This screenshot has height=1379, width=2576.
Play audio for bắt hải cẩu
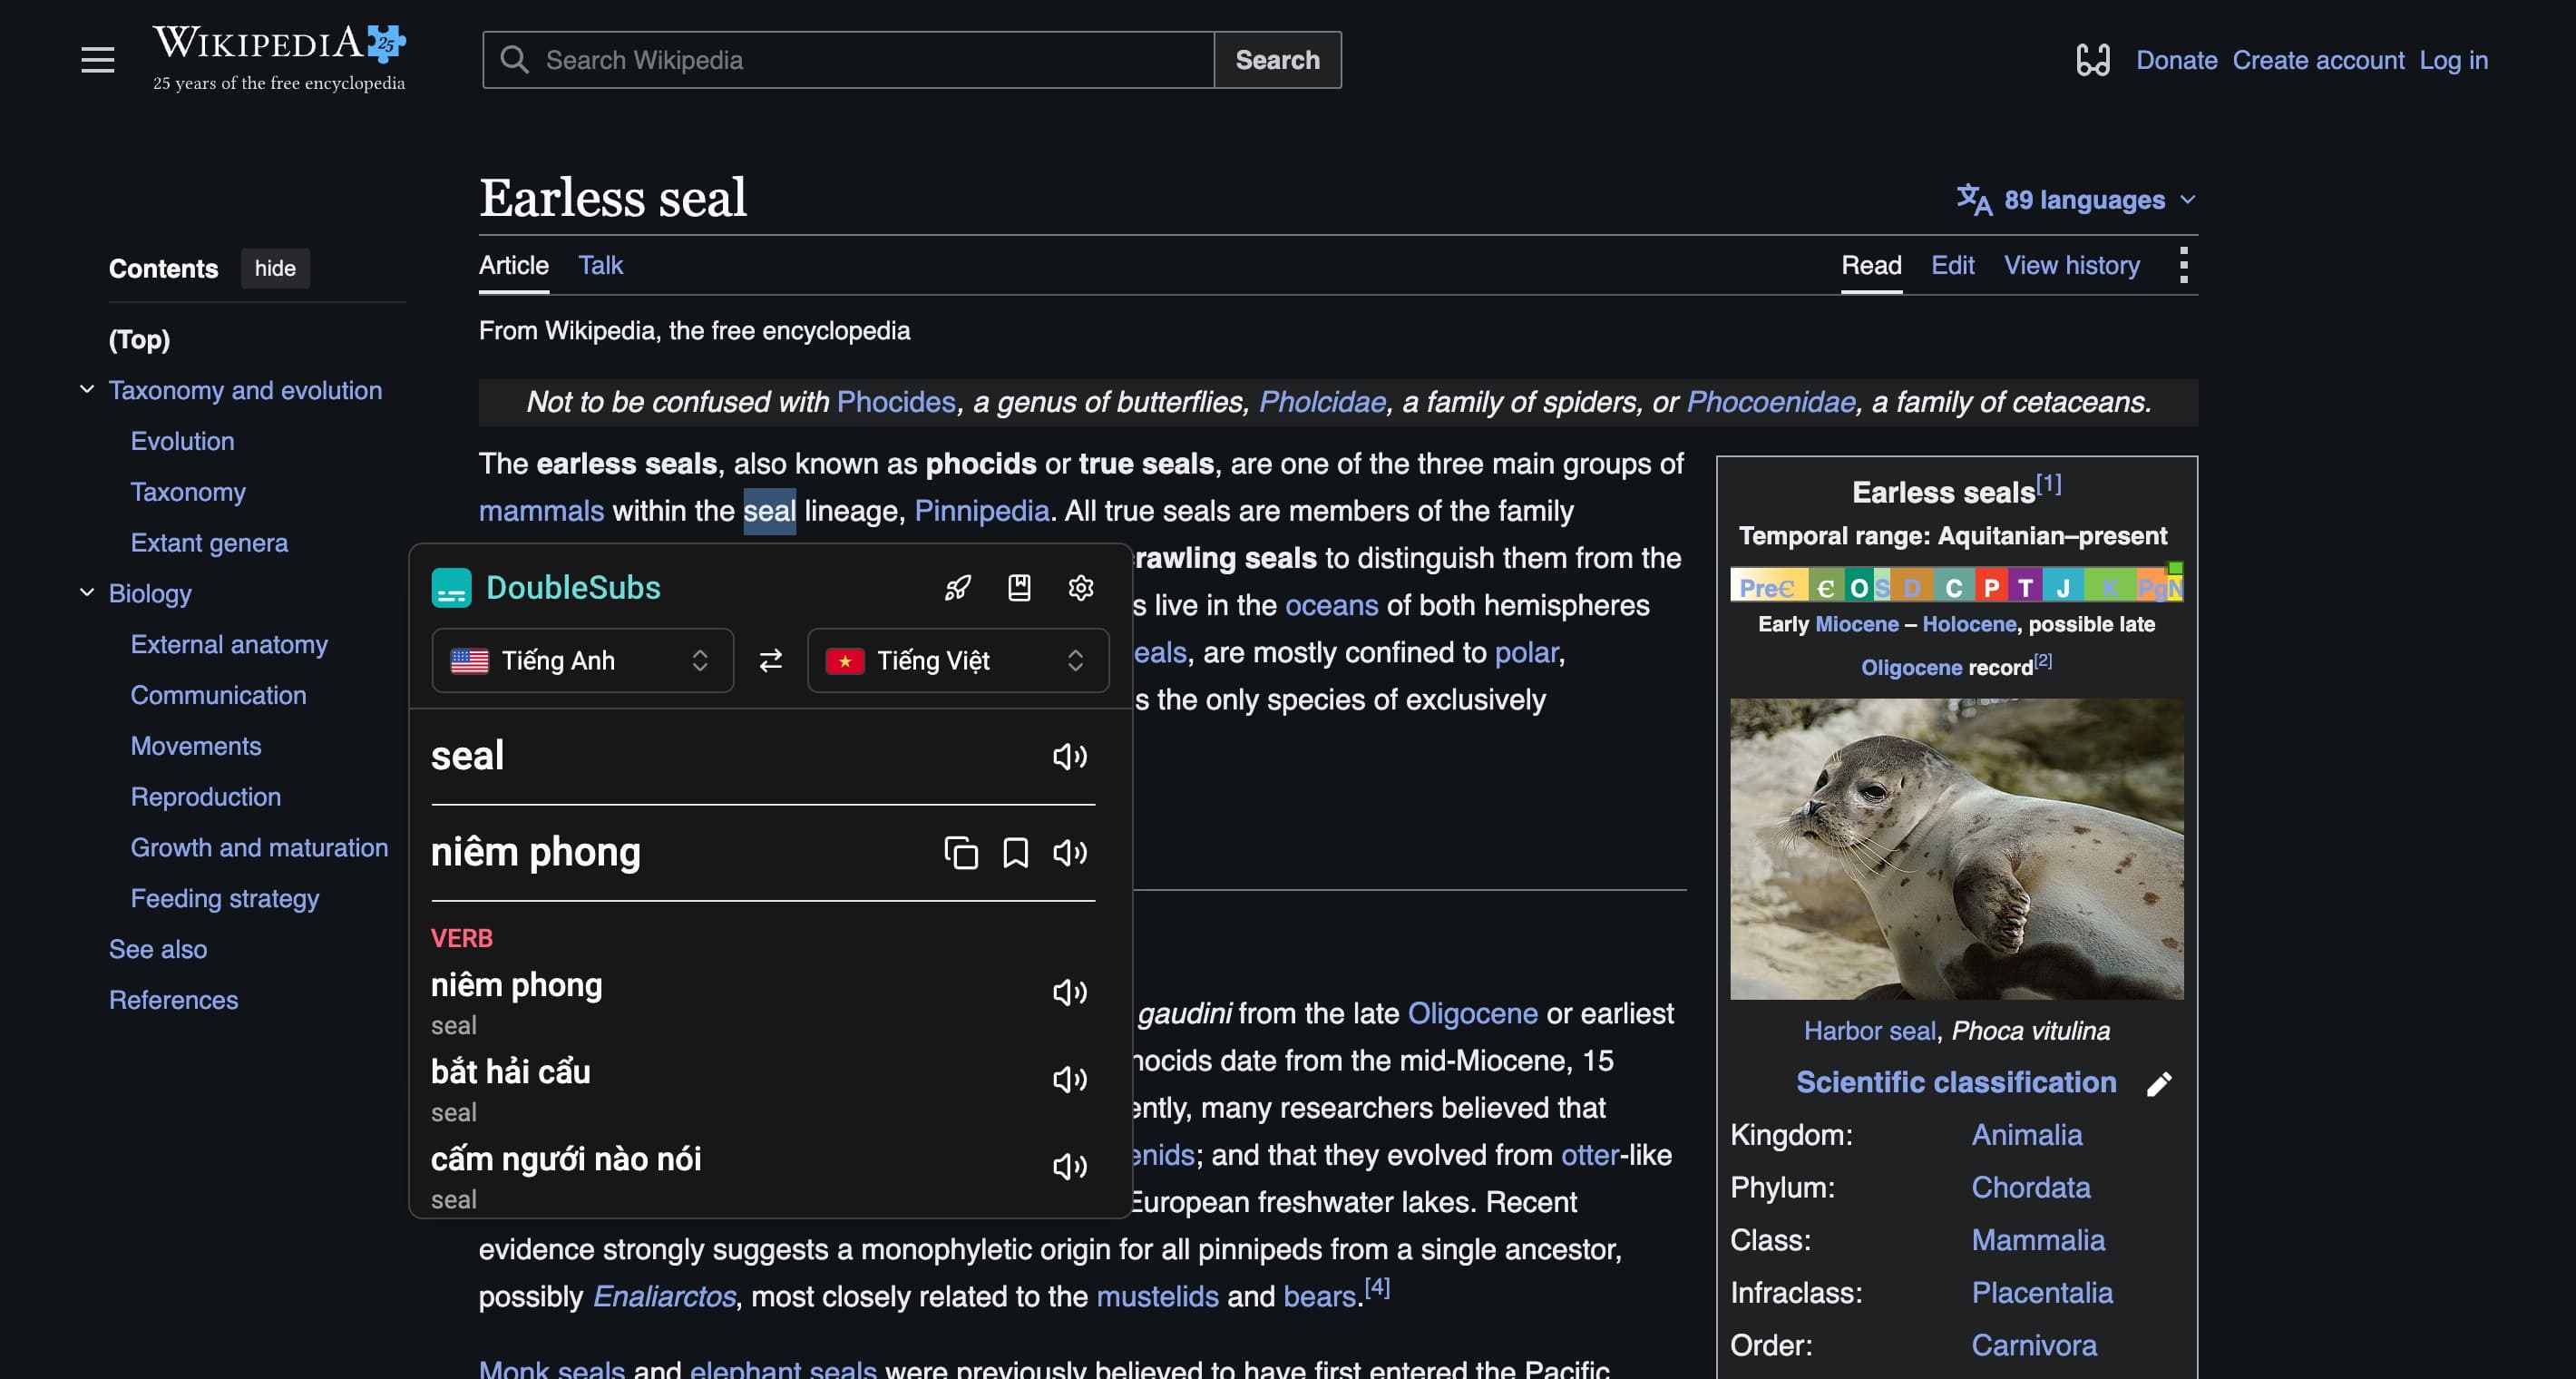pyautogui.click(x=1069, y=1079)
